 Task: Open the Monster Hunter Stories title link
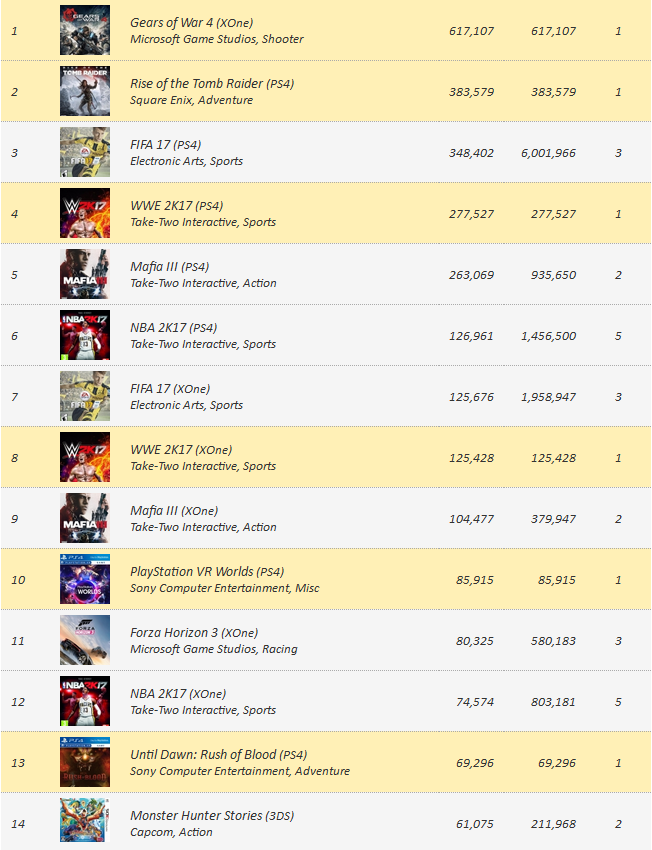(x=196, y=816)
